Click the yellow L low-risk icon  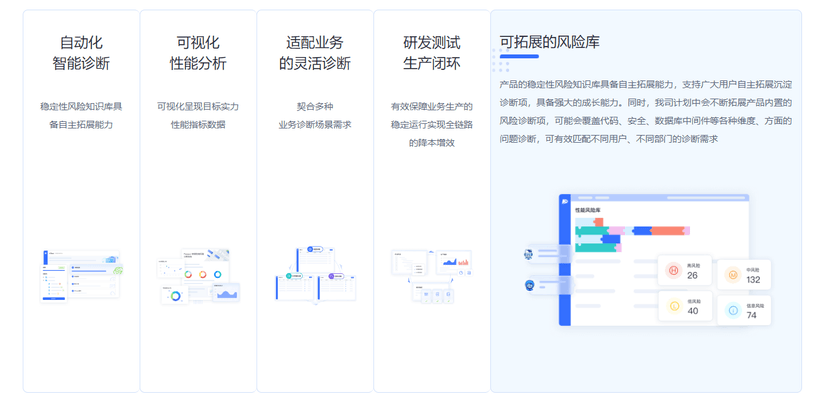(674, 306)
